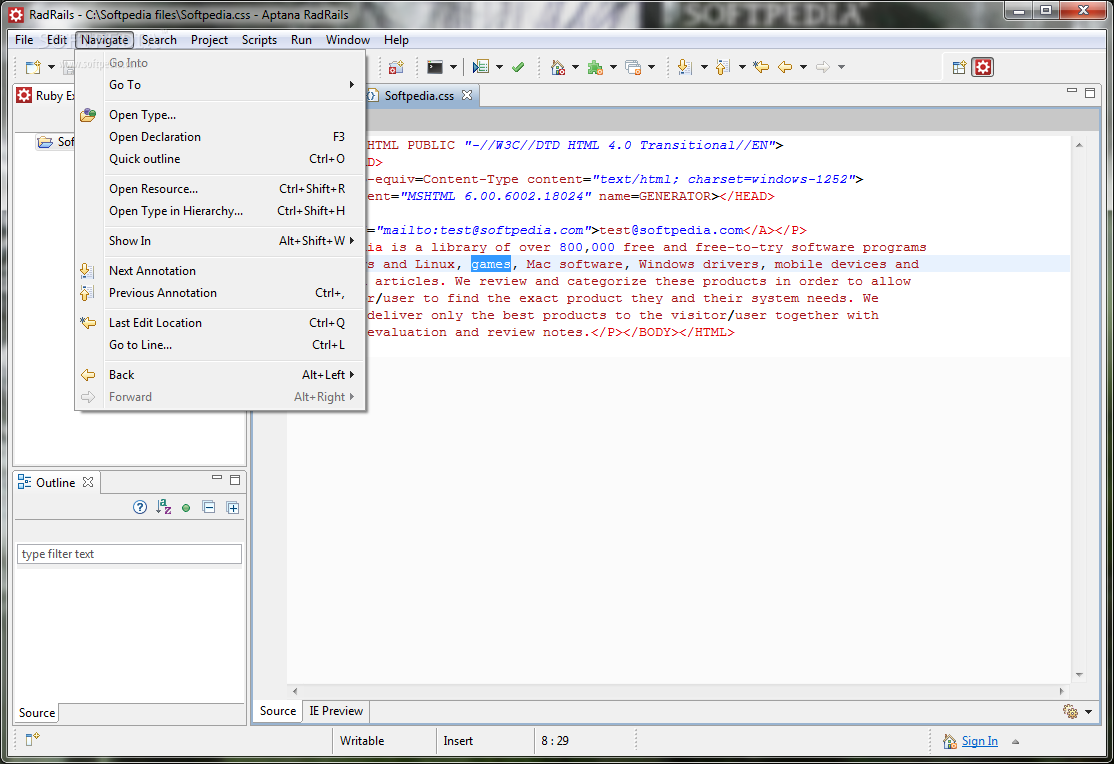Open the Run menu

tap(301, 40)
